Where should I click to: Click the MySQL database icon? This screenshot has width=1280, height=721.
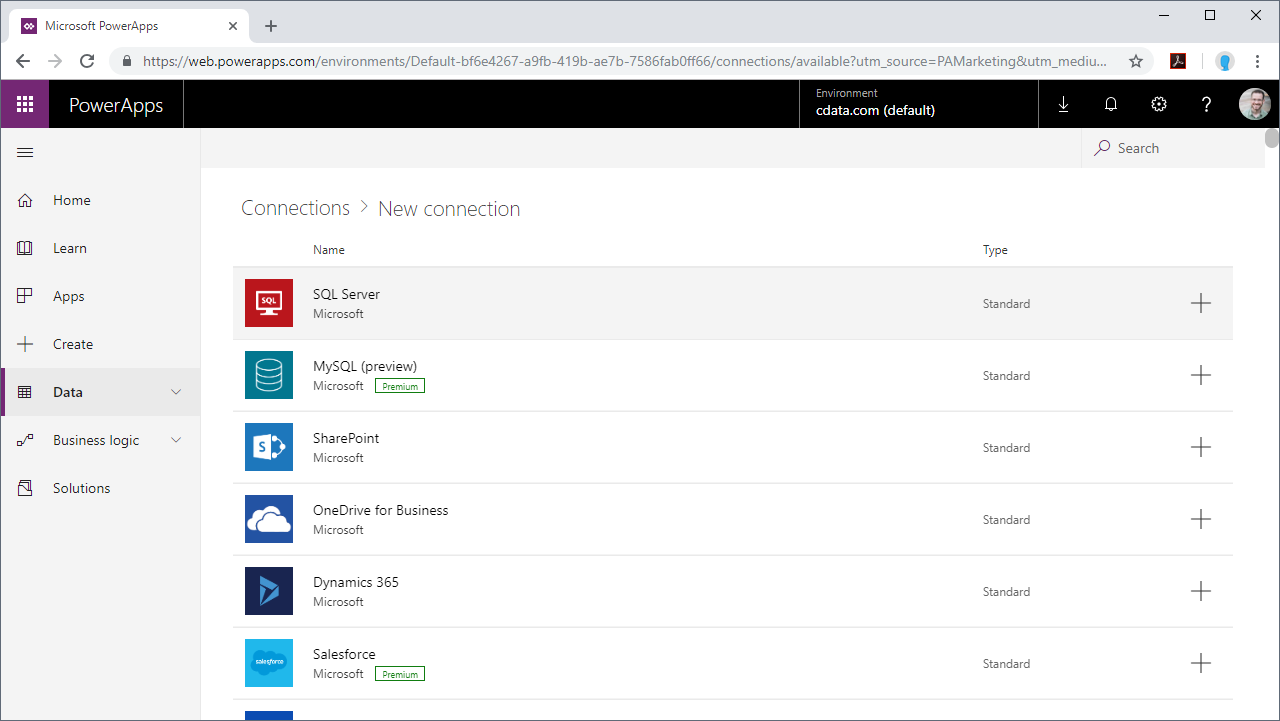pyautogui.click(x=269, y=375)
